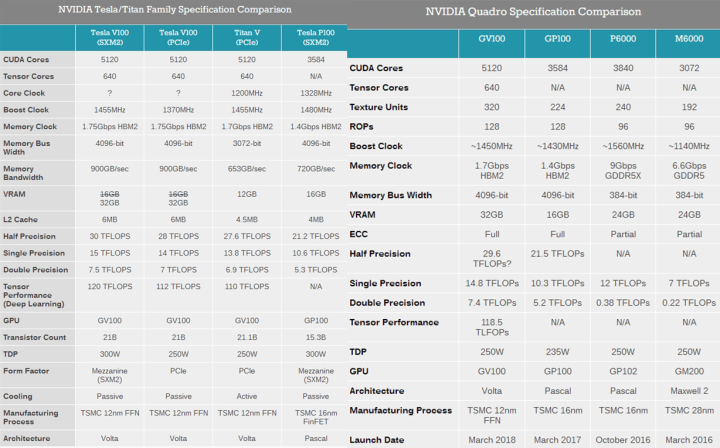Click the 'TSMC 16nm FinFET' cell
The width and height of the screenshot is (720, 448).
click(x=316, y=417)
